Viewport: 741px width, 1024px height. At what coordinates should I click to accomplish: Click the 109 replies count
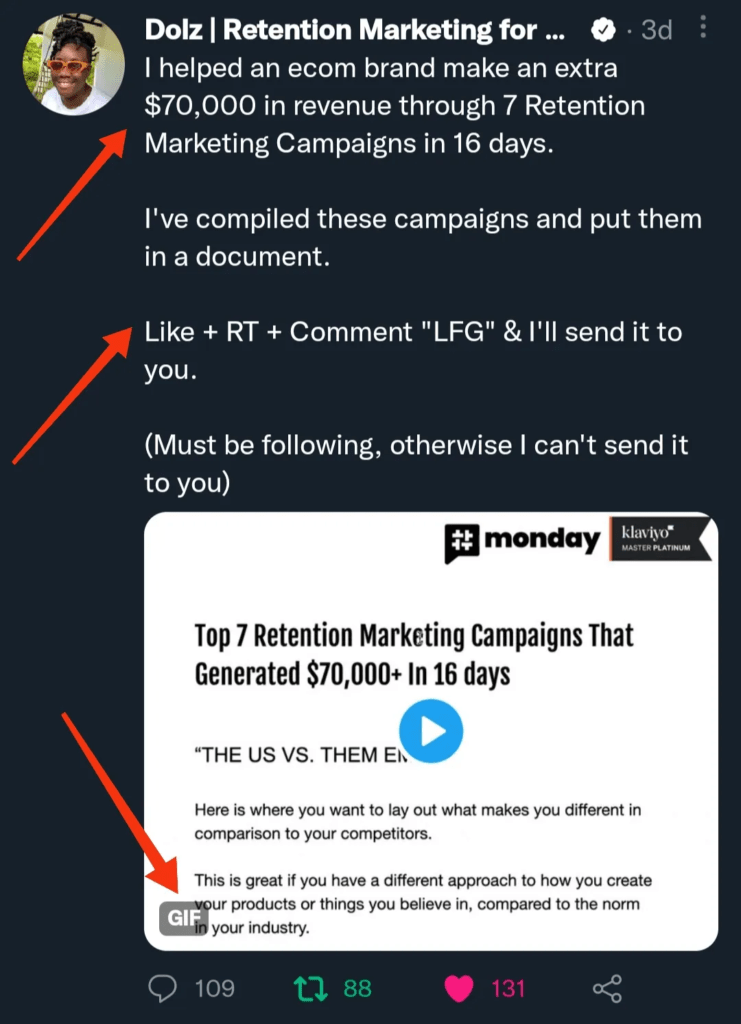pos(214,989)
